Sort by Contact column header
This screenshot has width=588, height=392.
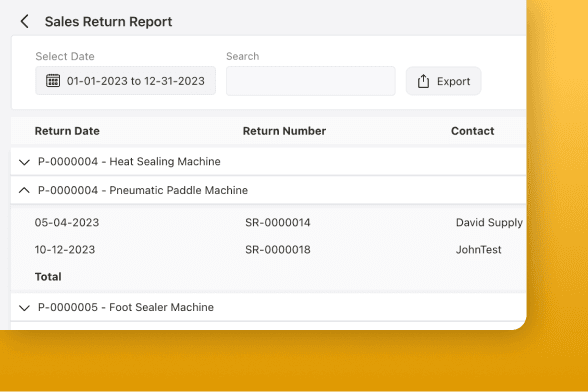pos(472,131)
